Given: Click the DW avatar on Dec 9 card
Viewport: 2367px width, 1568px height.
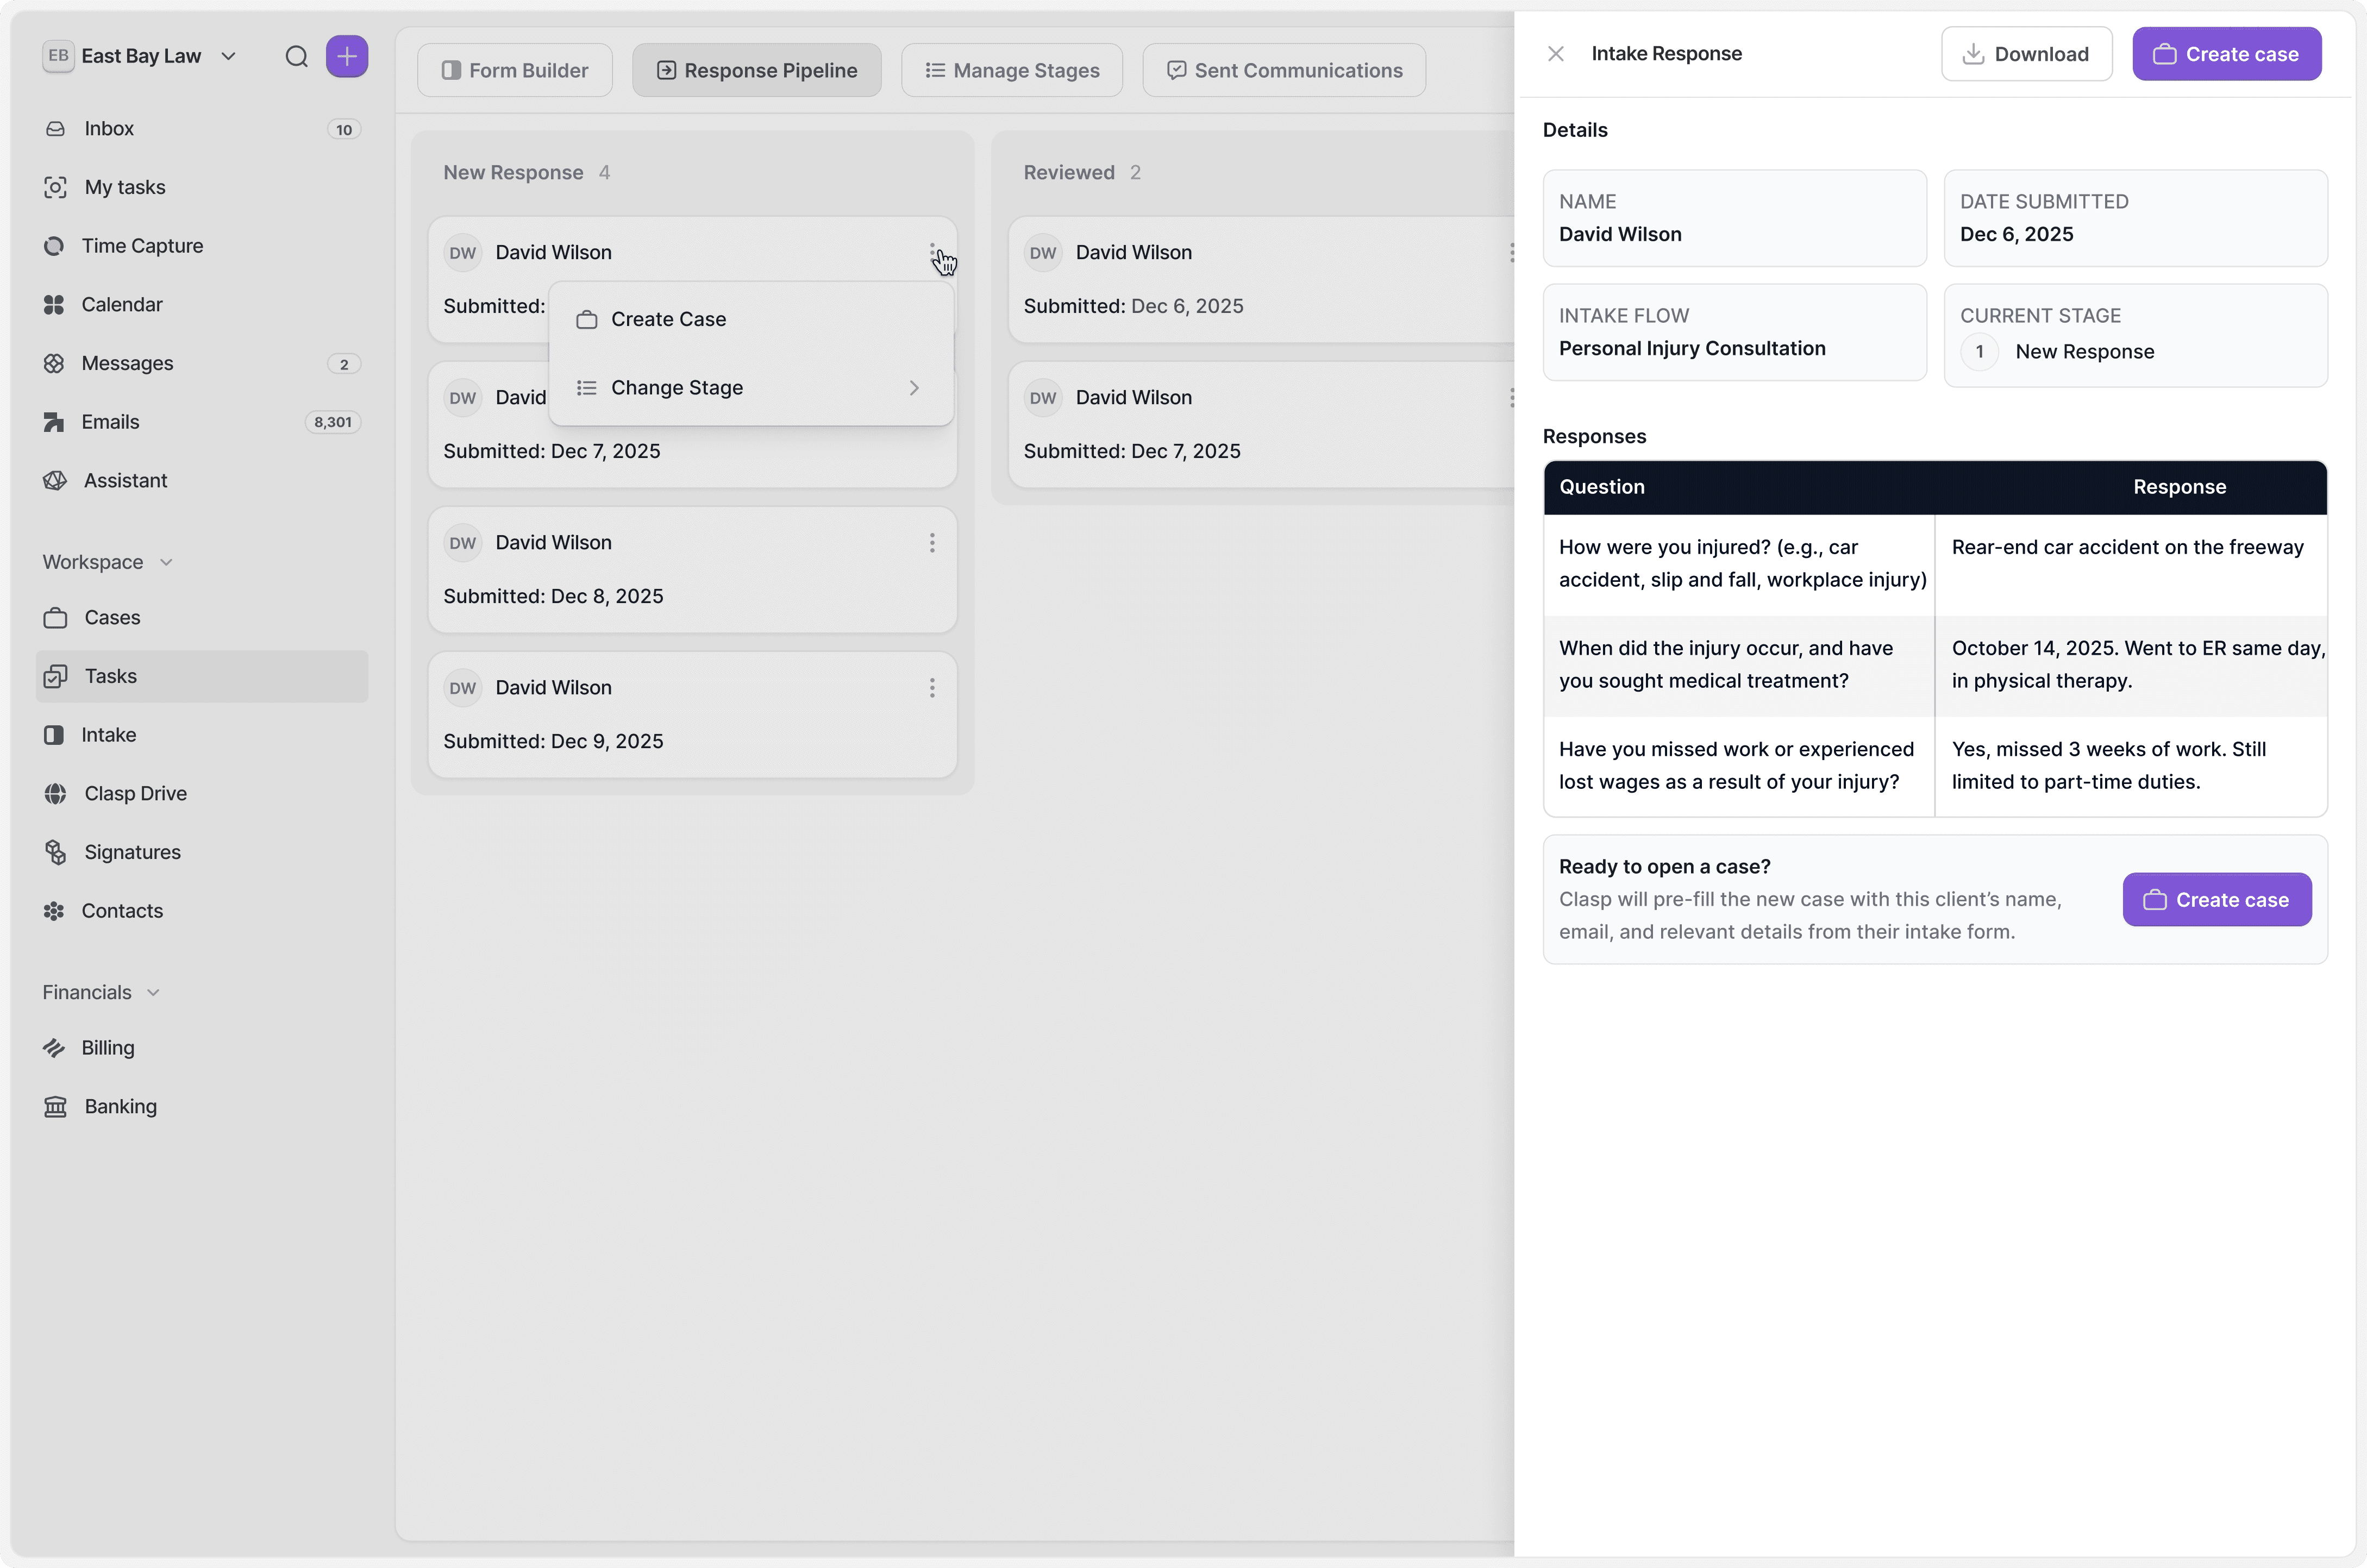Looking at the screenshot, I should click(x=462, y=688).
